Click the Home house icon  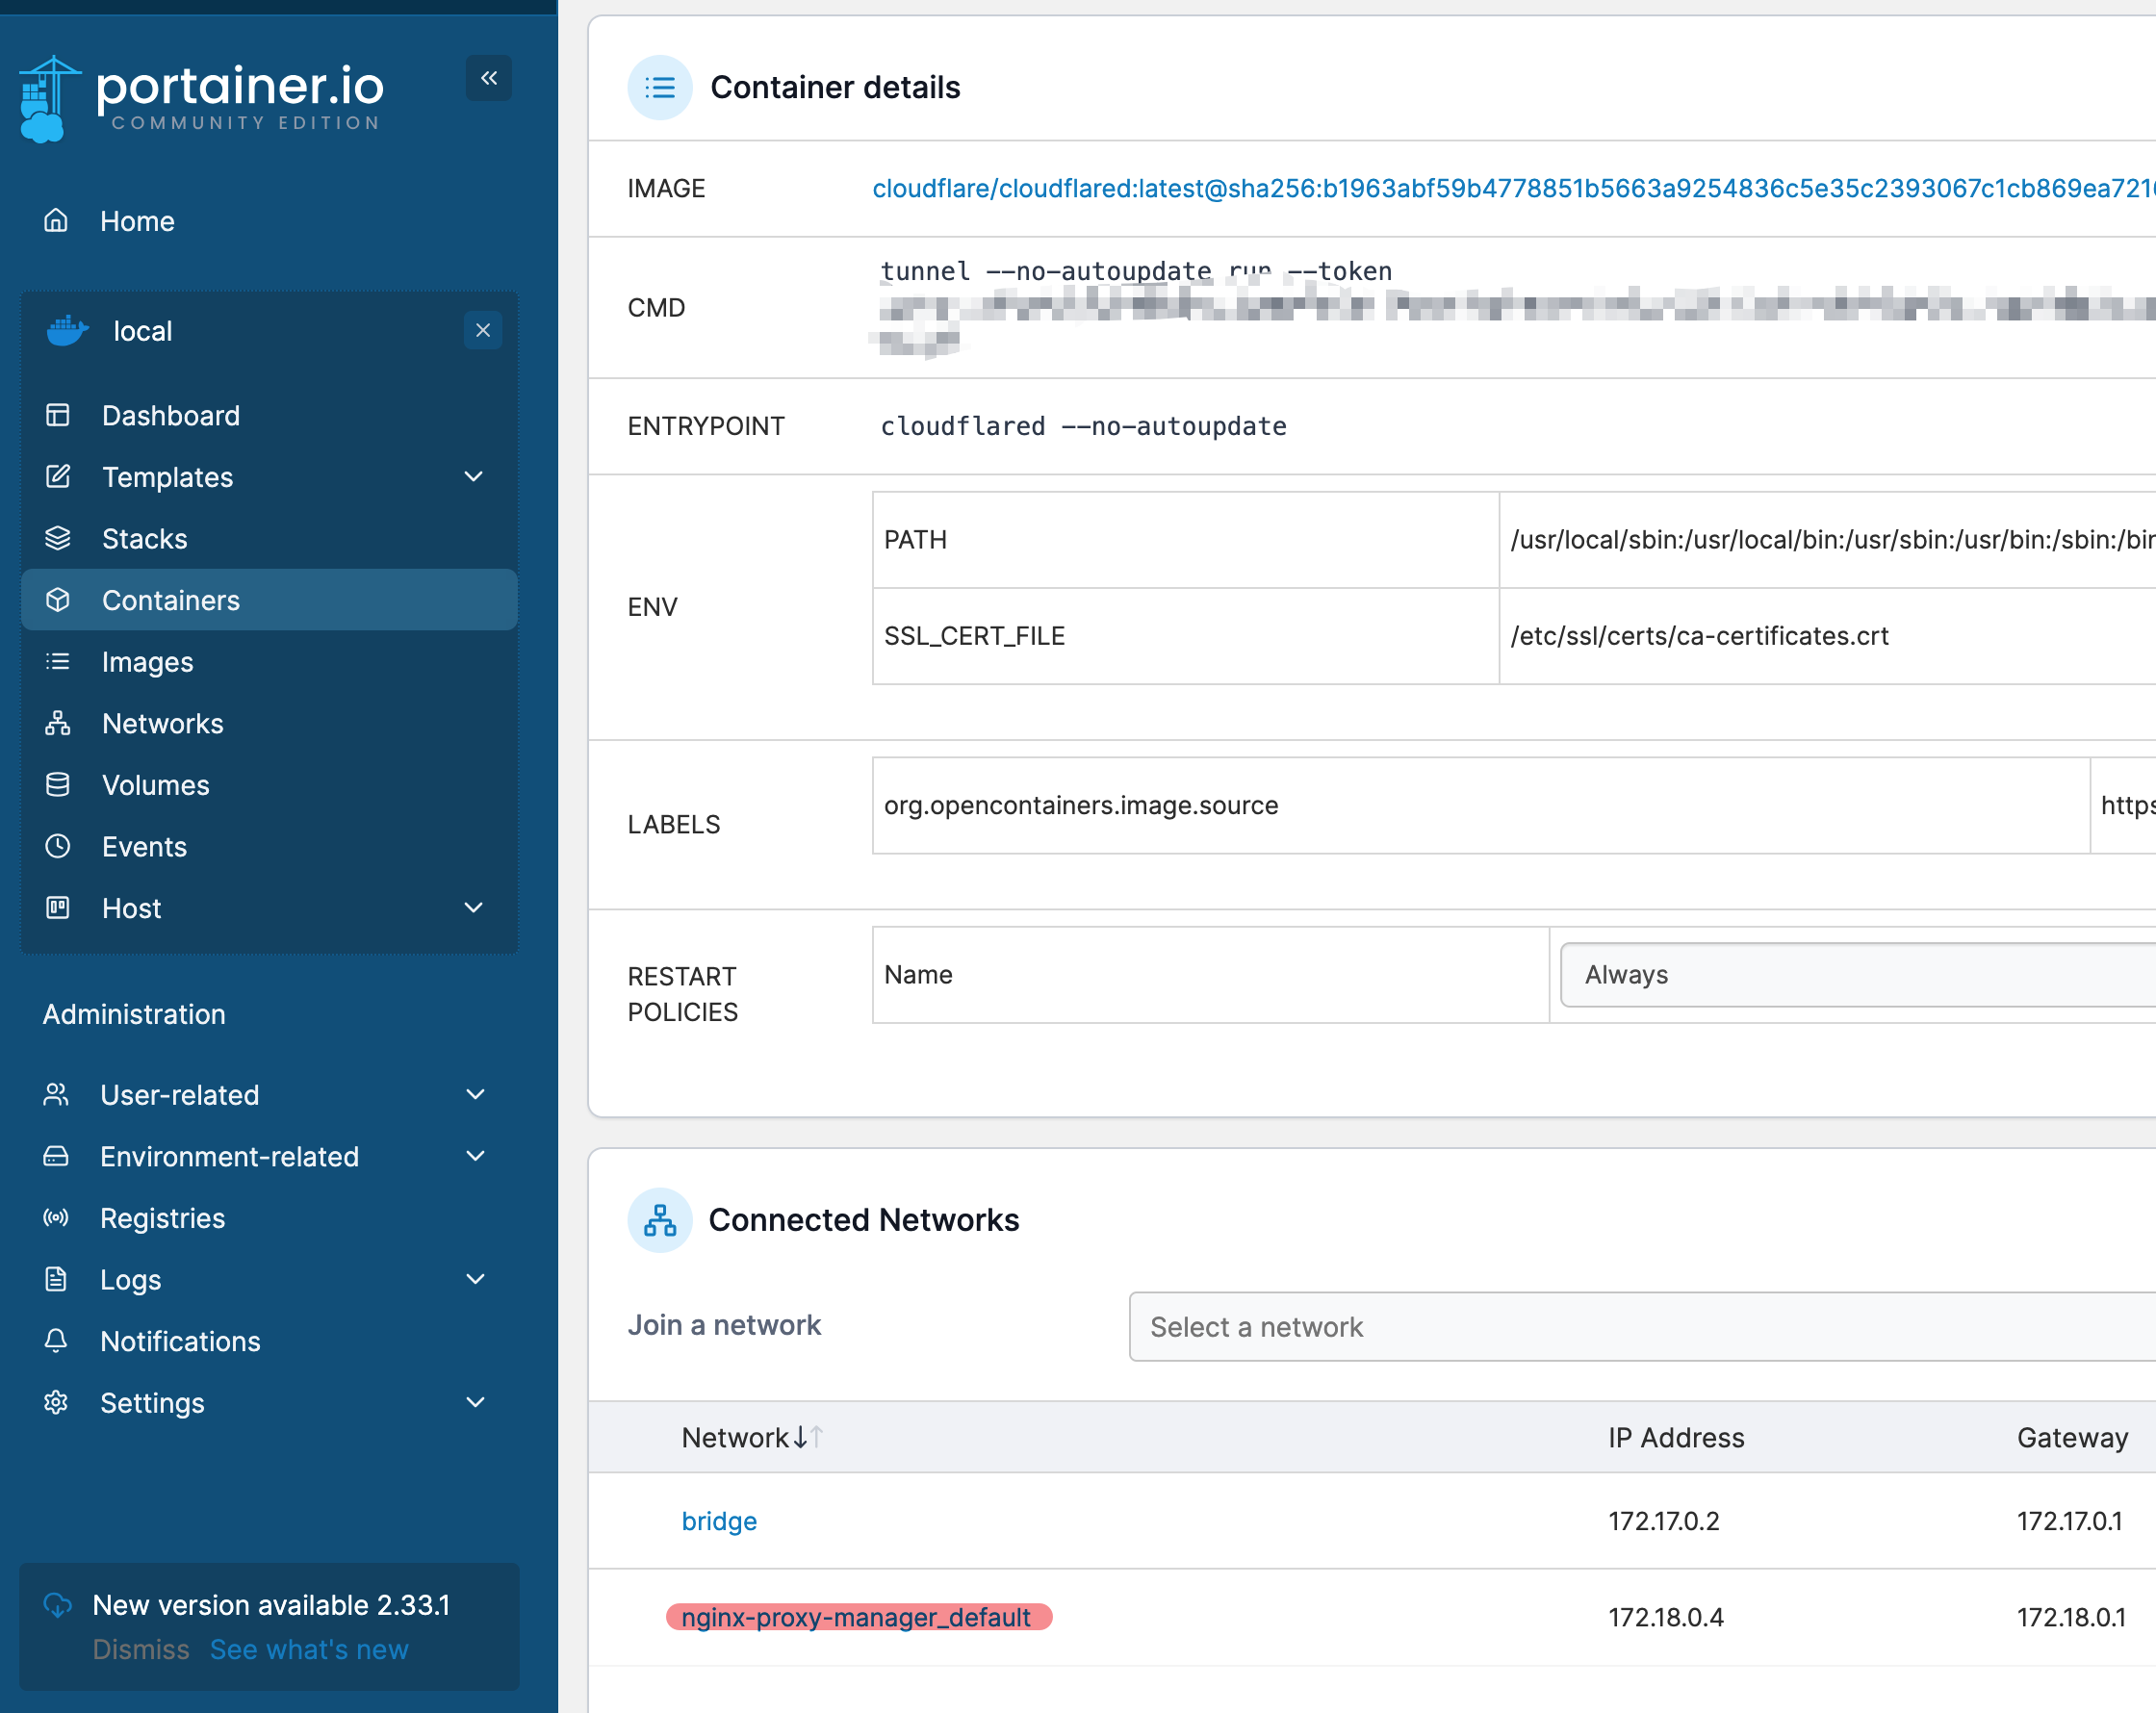(56, 220)
